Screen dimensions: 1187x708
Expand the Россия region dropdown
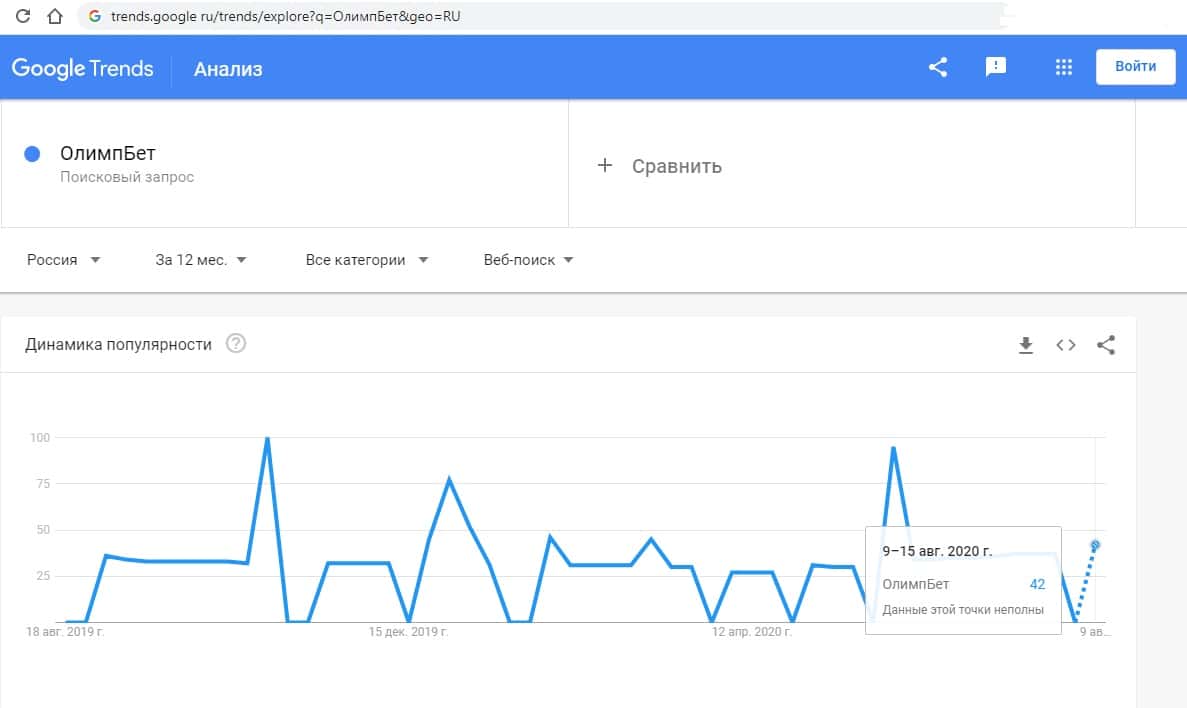(x=64, y=260)
